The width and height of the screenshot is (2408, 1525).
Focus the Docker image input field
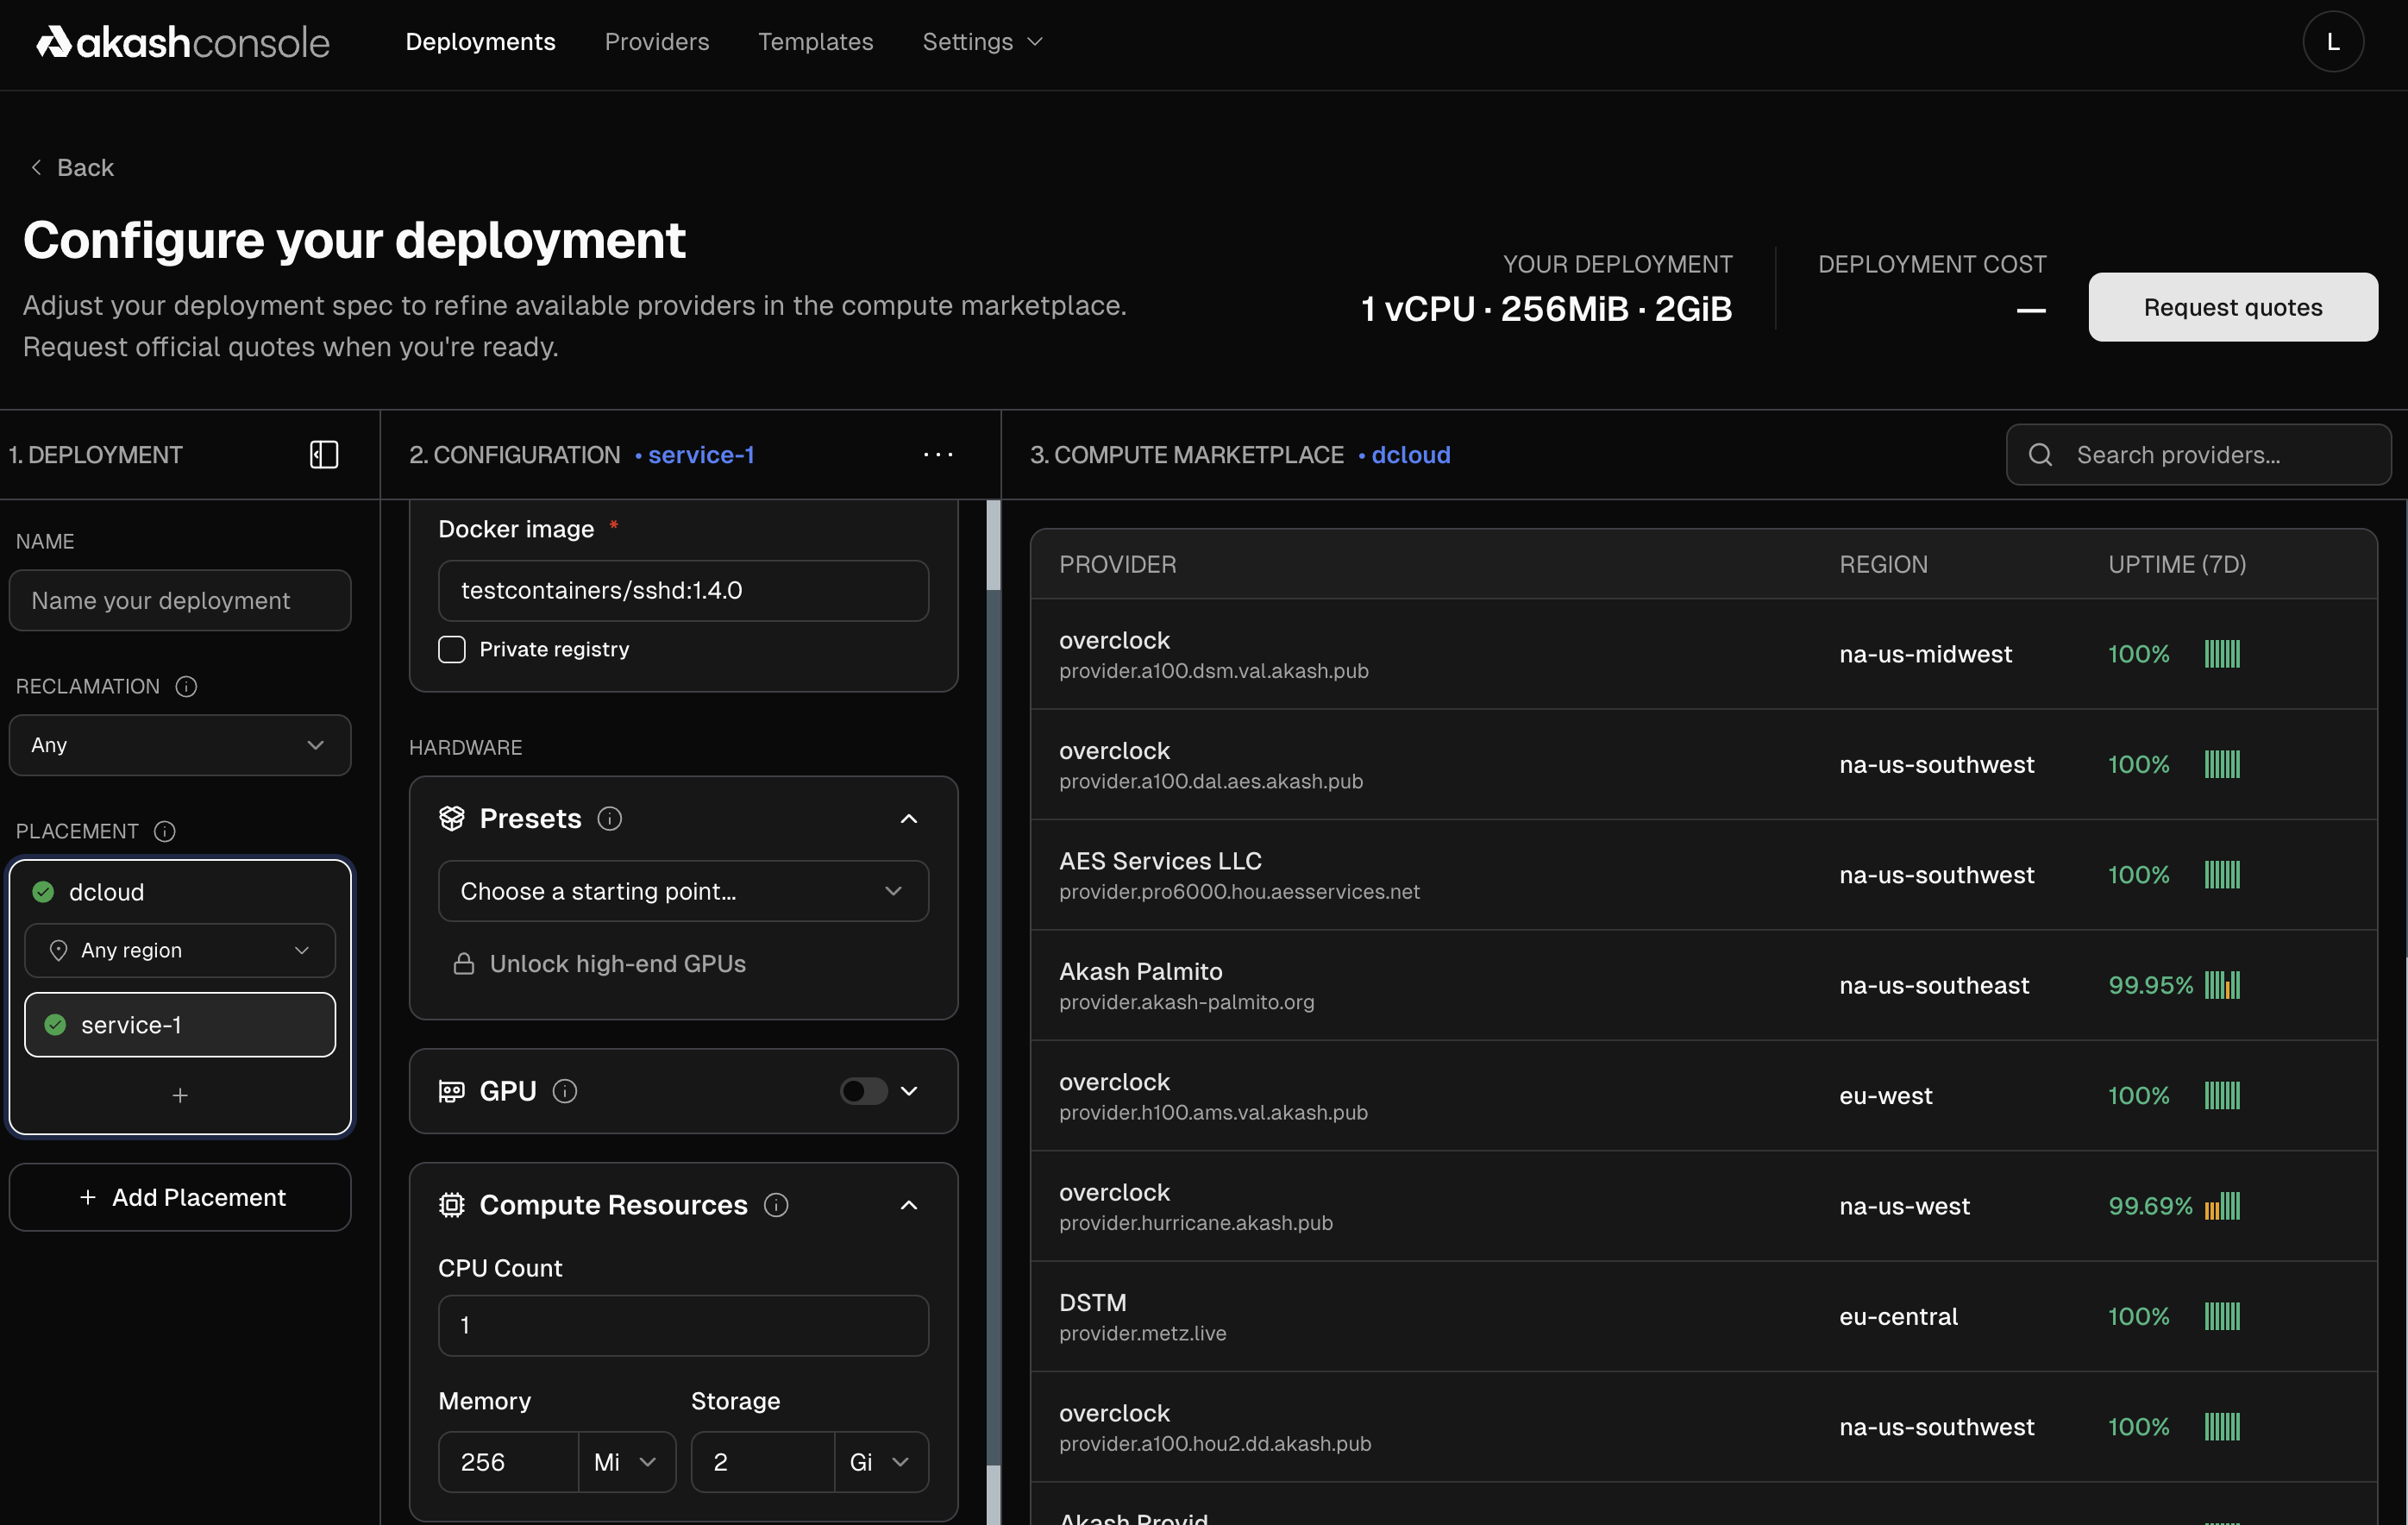pyautogui.click(x=683, y=591)
